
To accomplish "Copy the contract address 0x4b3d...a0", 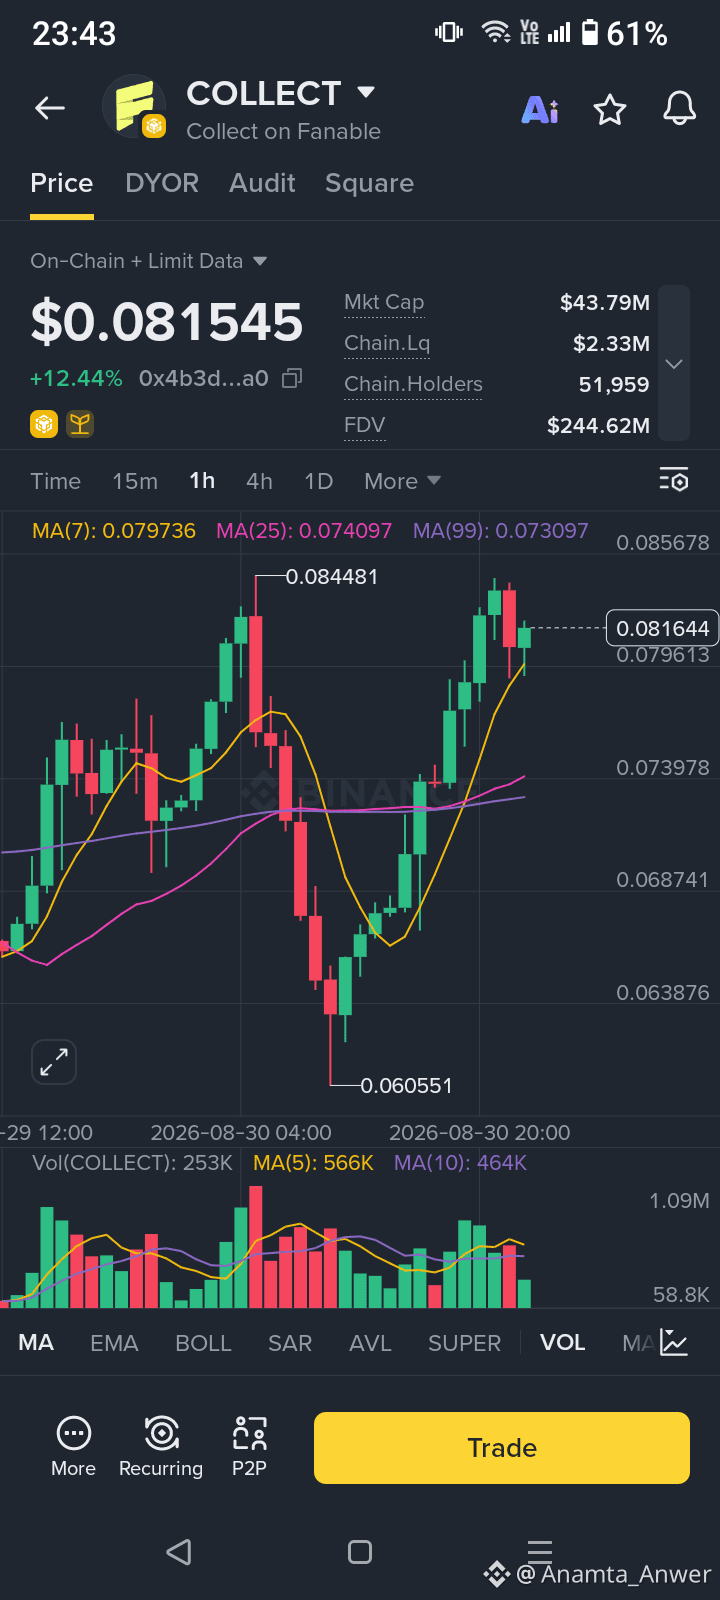I will 292,378.
